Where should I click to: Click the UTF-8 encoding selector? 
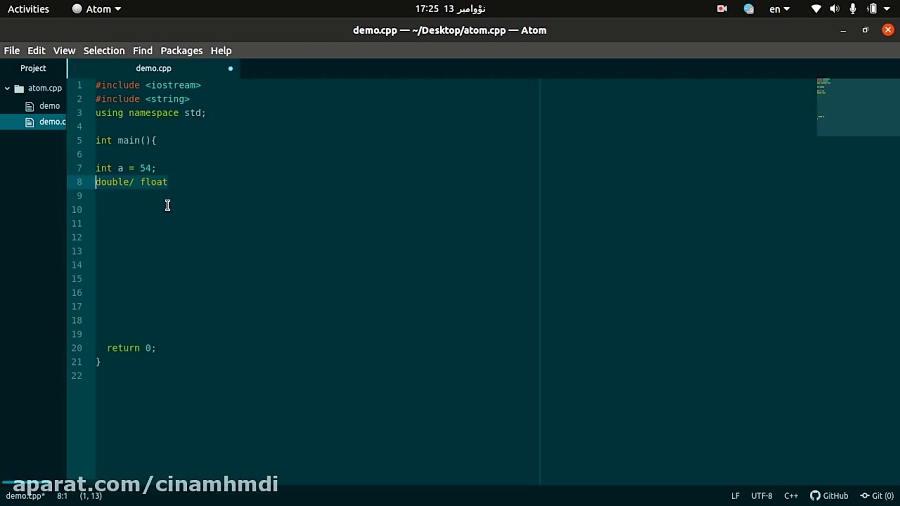[761, 496]
